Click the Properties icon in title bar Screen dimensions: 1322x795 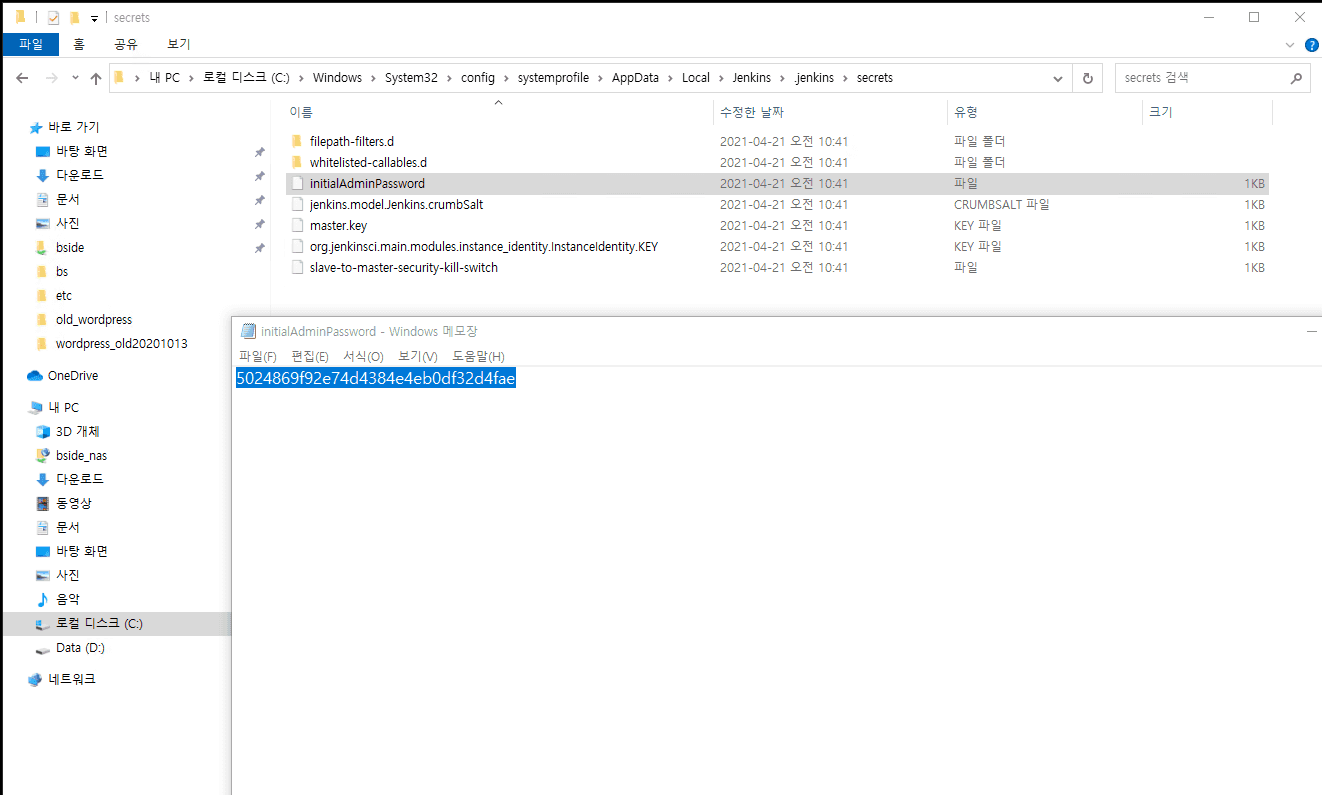53,18
